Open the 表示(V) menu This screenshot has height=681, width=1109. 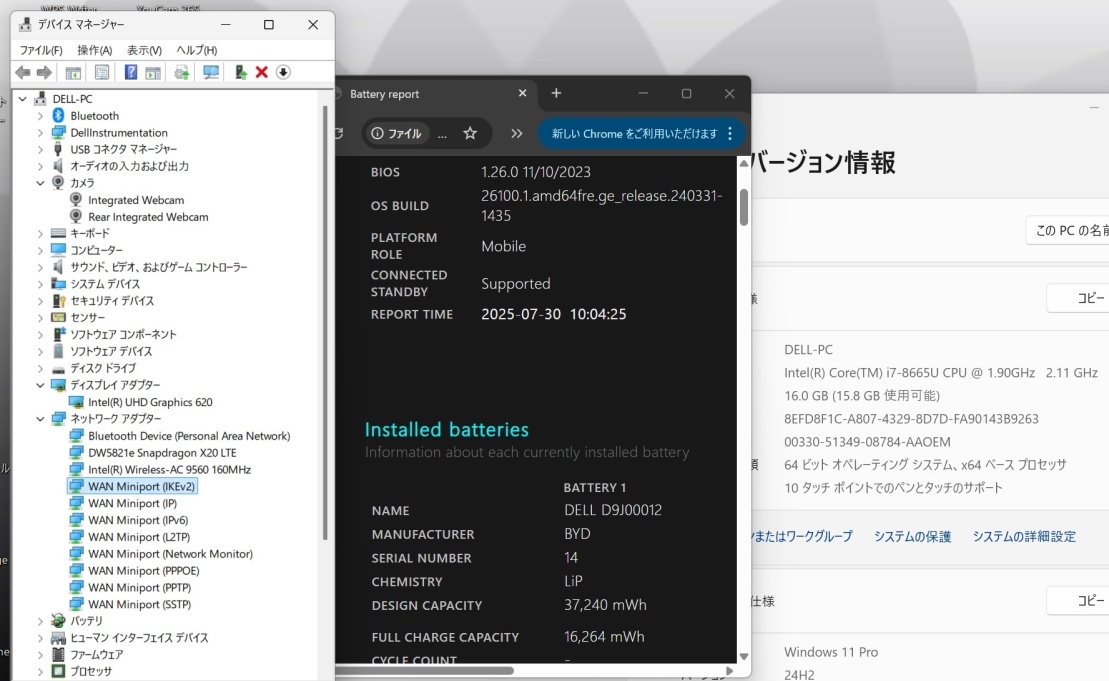click(x=144, y=50)
